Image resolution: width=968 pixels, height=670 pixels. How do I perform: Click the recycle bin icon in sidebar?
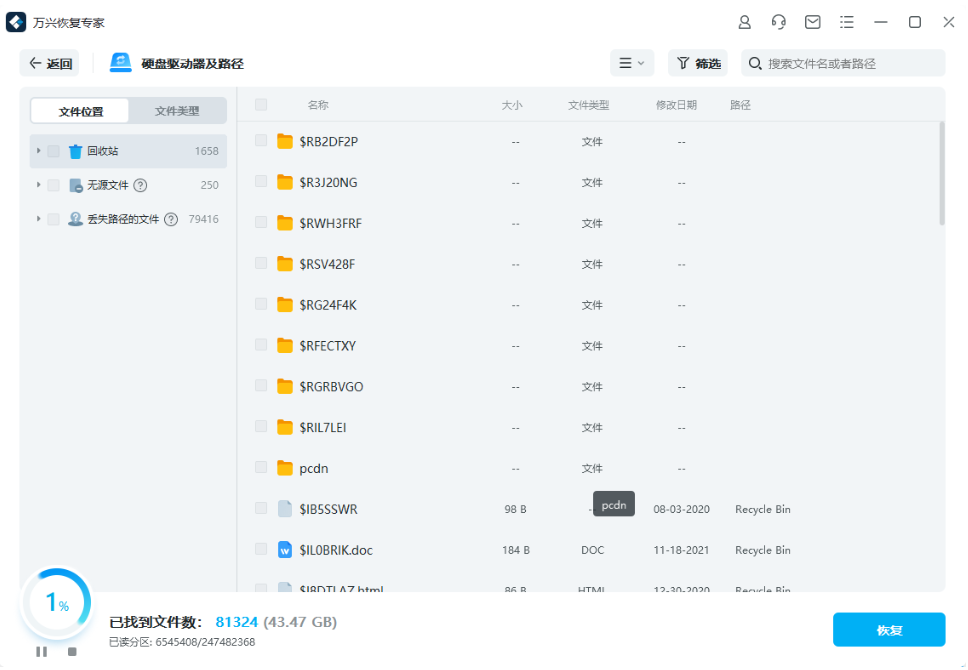pos(75,151)
